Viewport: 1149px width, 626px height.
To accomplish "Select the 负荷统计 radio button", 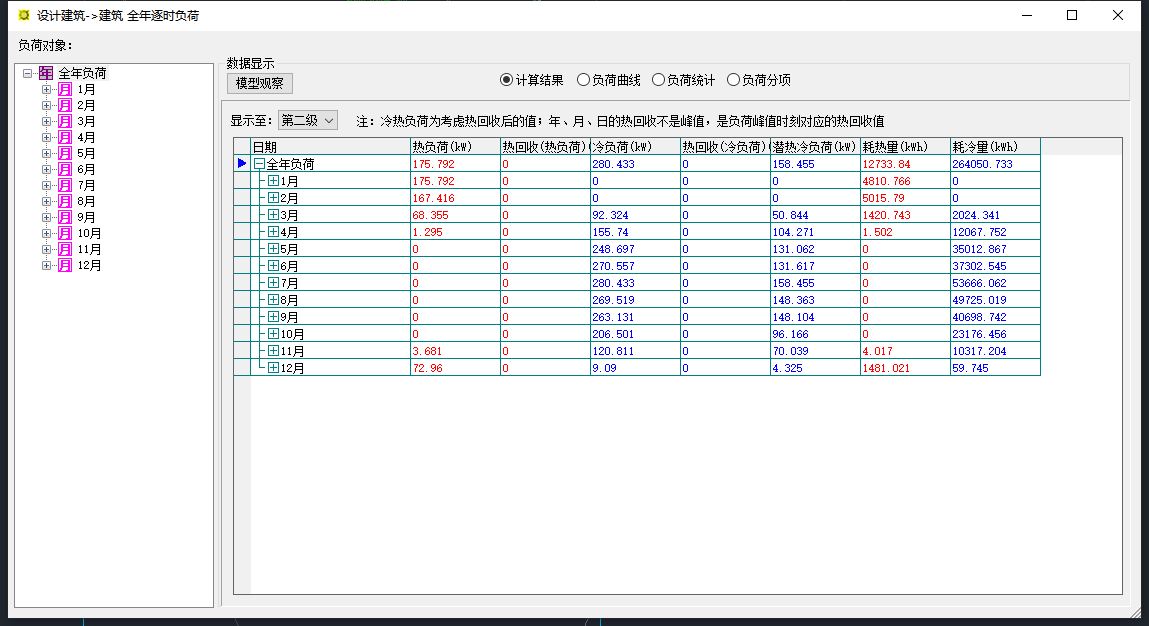I will tap(658, 80).
